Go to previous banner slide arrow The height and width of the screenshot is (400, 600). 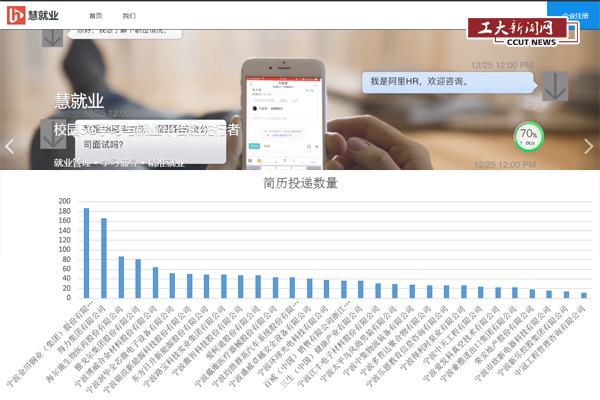coord(10,146)
